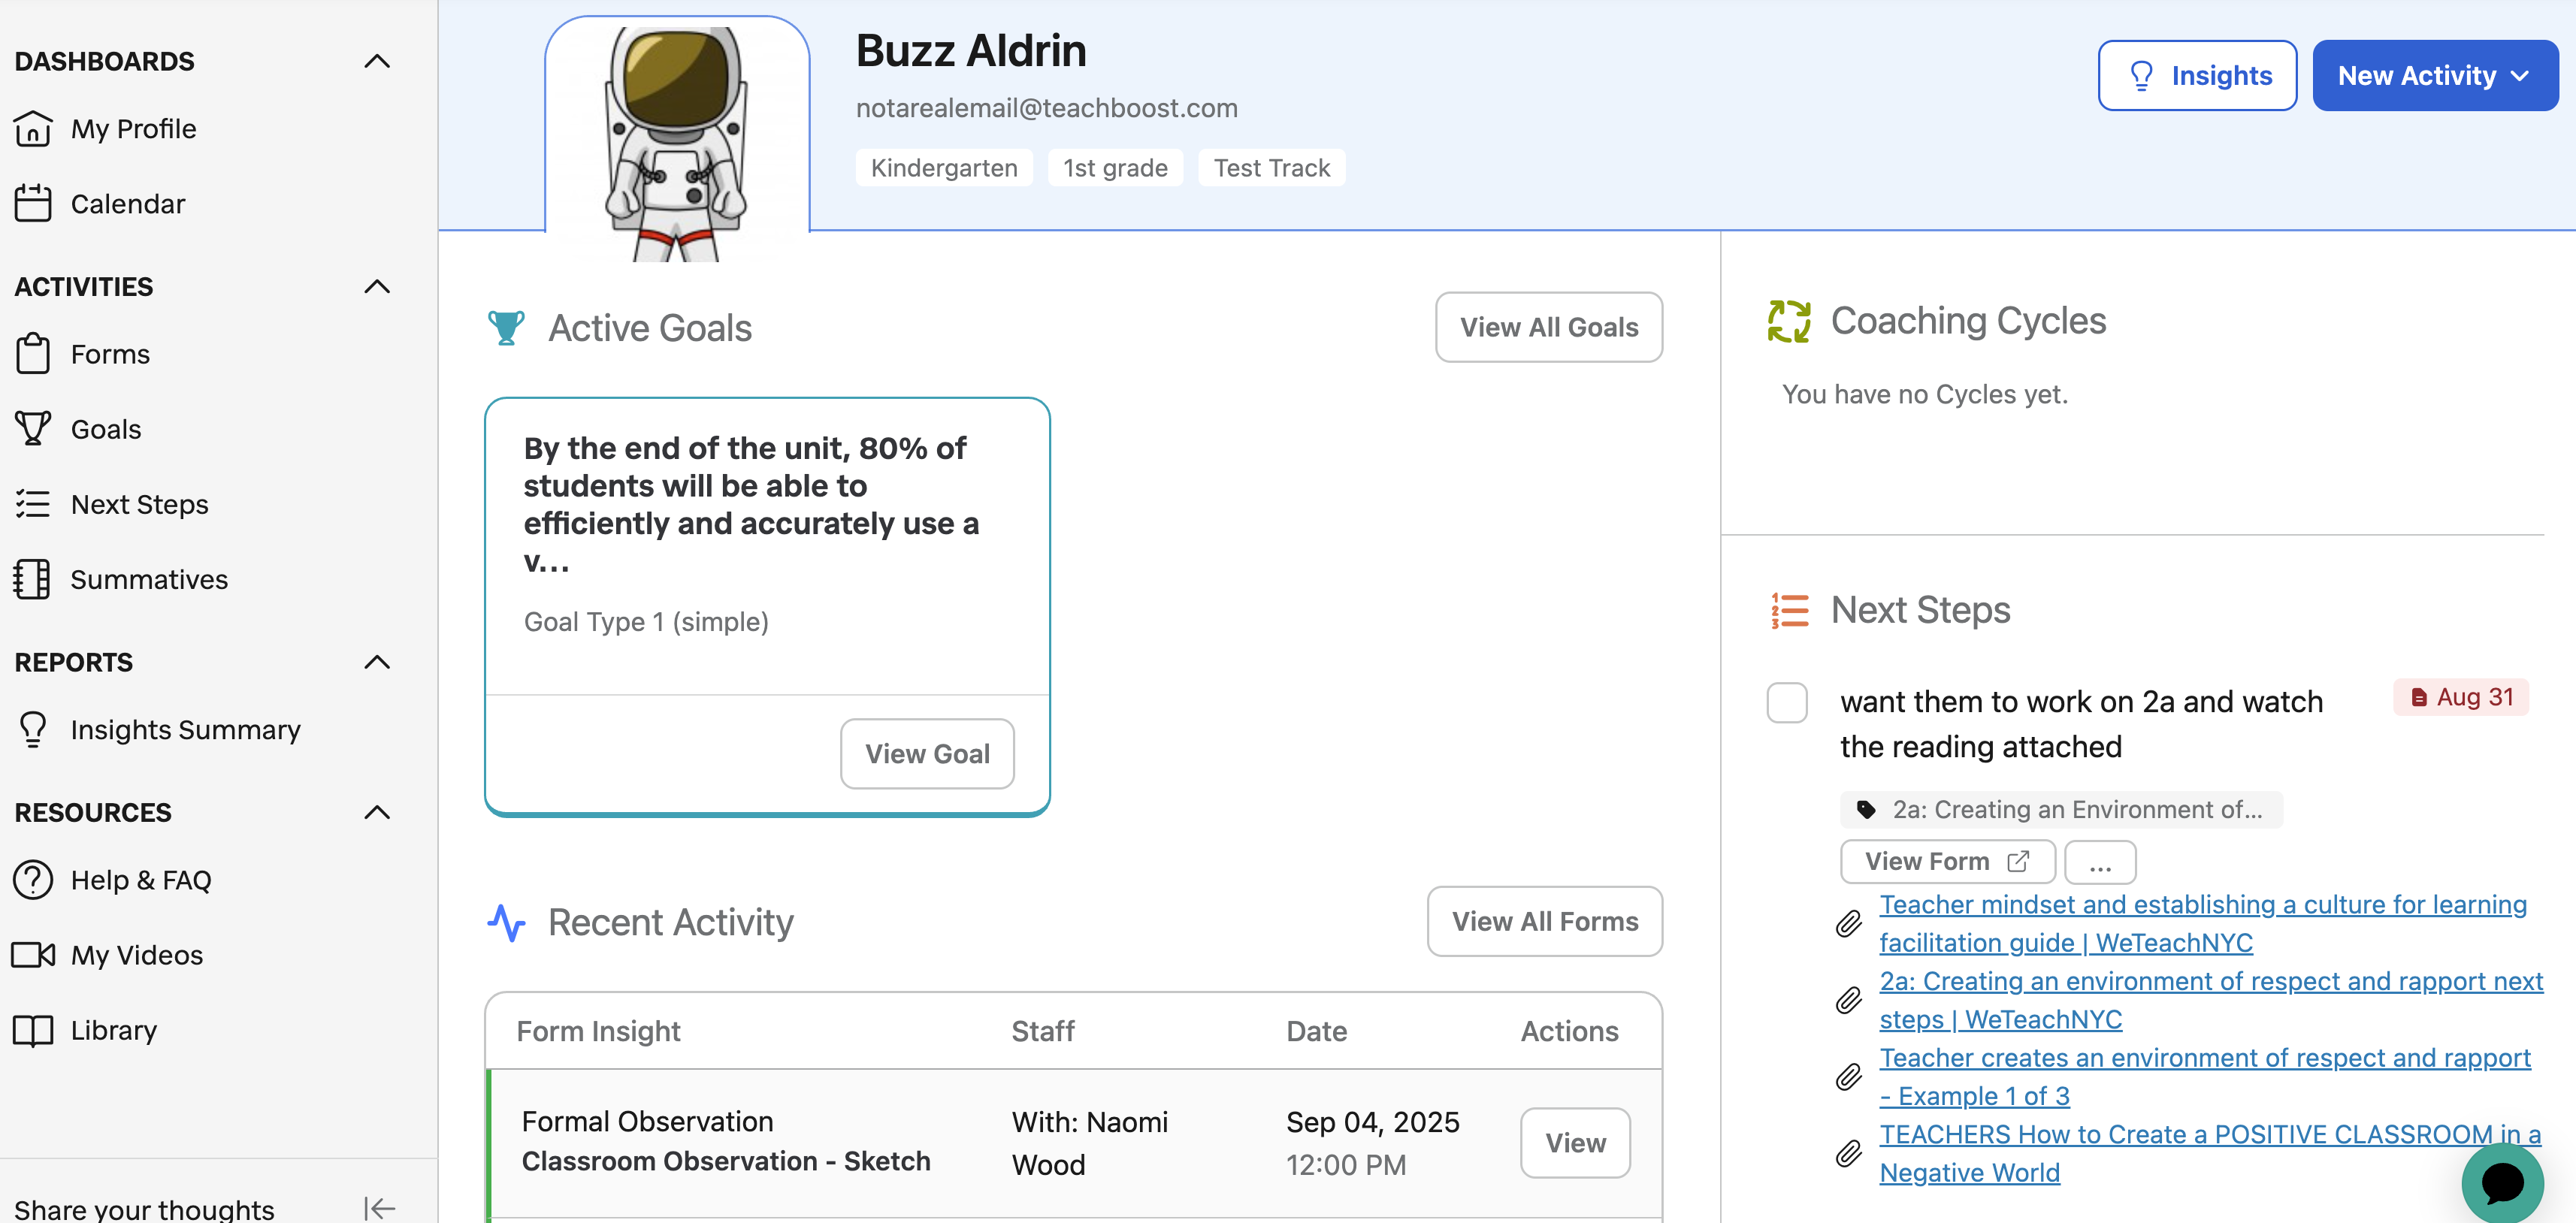Image resolution: width=2576 pixels, height=1223 pixels.
Task: Collapse the Resources section
Action: point(377,812)
